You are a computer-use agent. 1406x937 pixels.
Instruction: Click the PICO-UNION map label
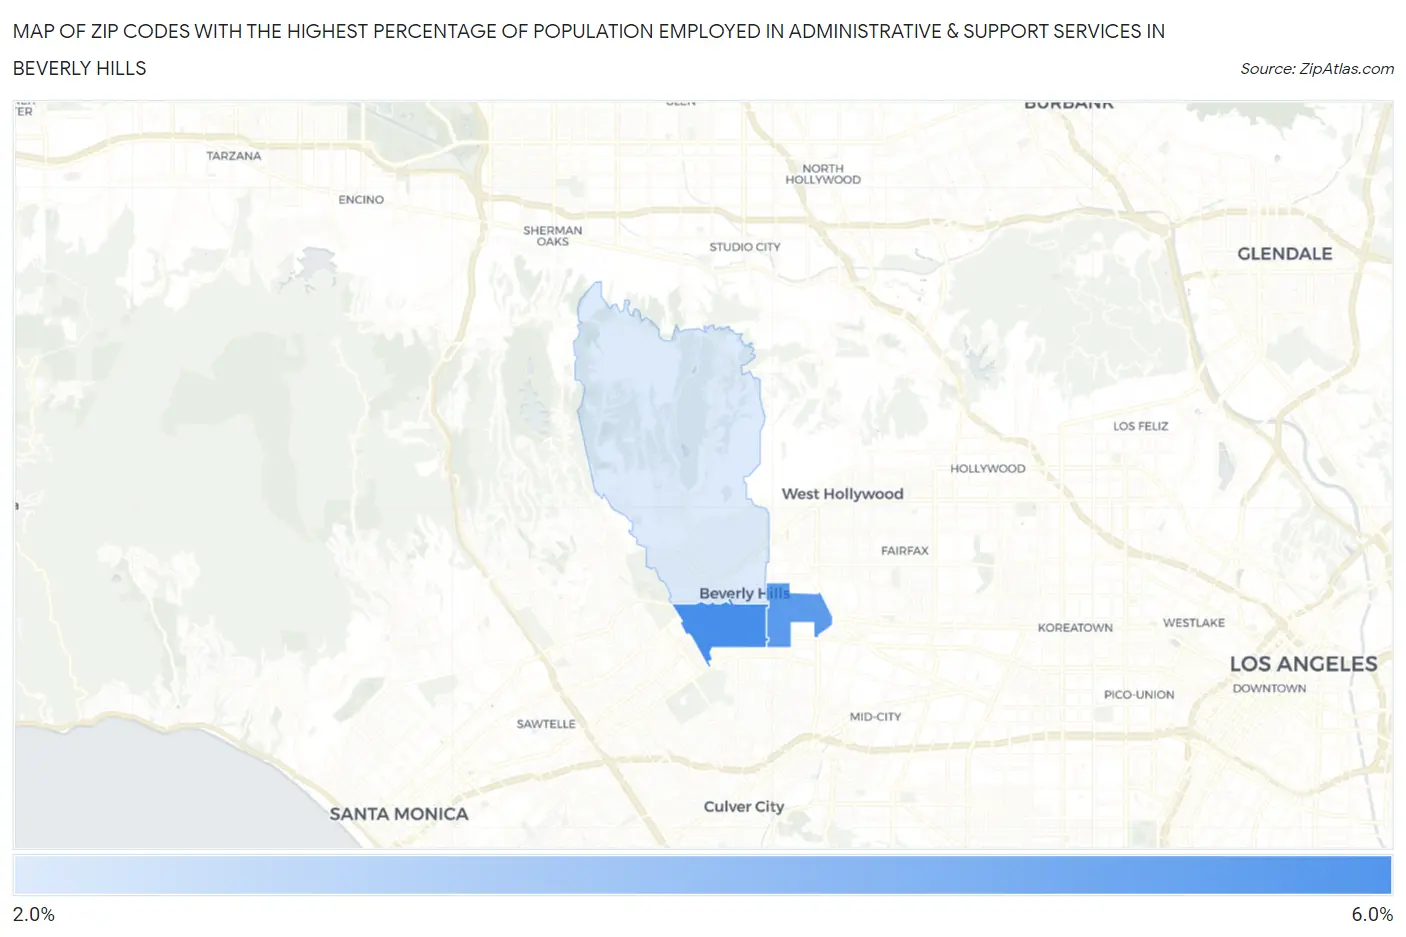pos(1139,695)
